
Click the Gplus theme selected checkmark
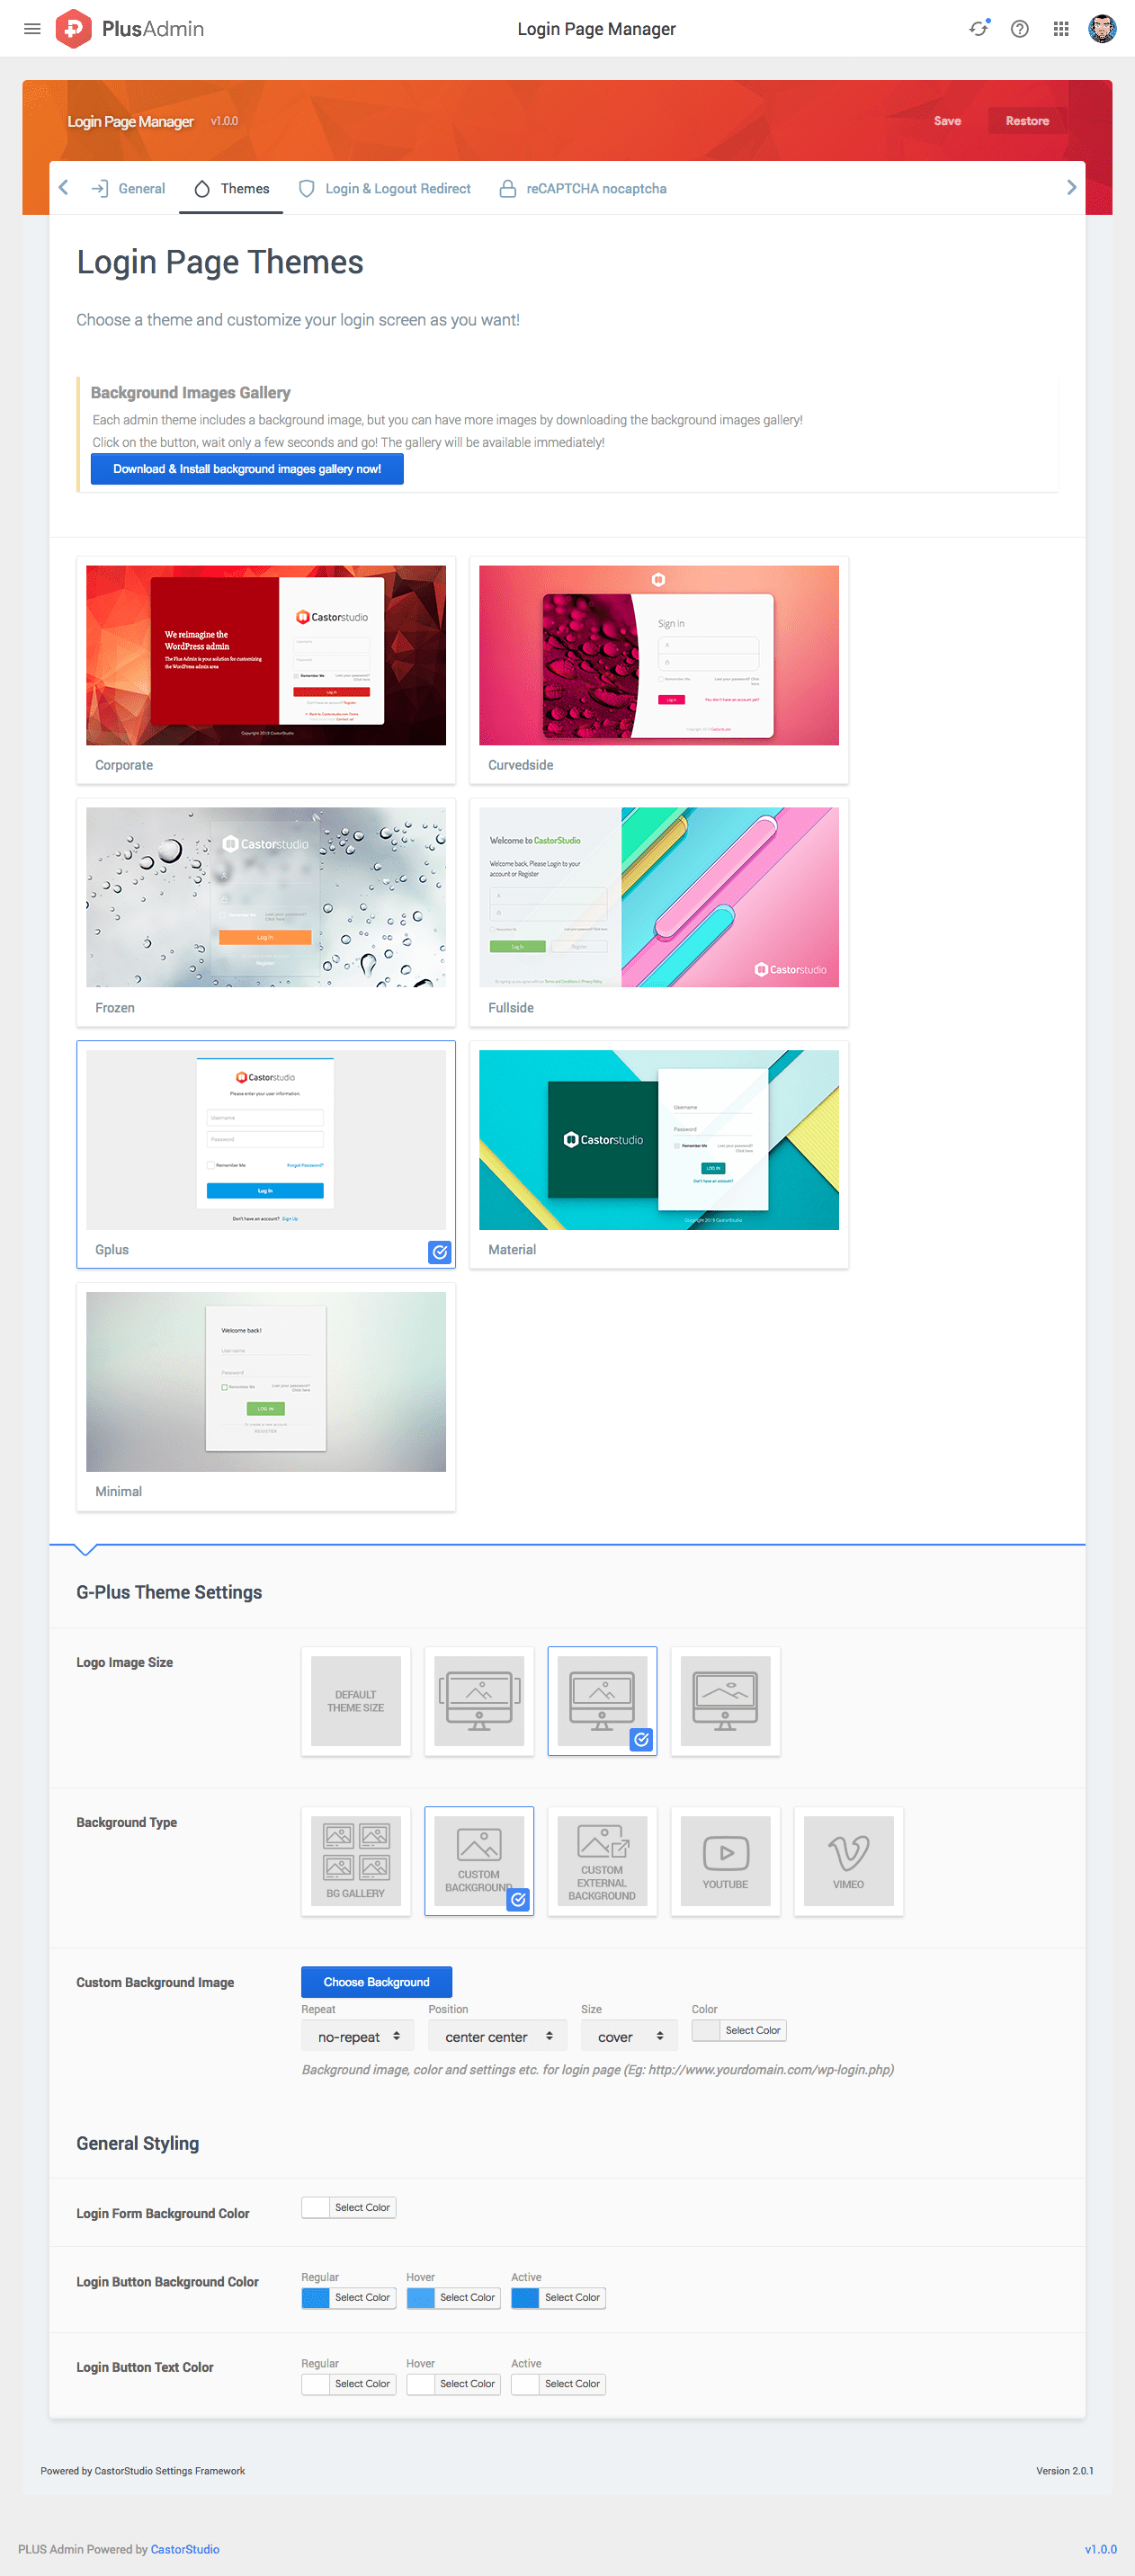440,1252
